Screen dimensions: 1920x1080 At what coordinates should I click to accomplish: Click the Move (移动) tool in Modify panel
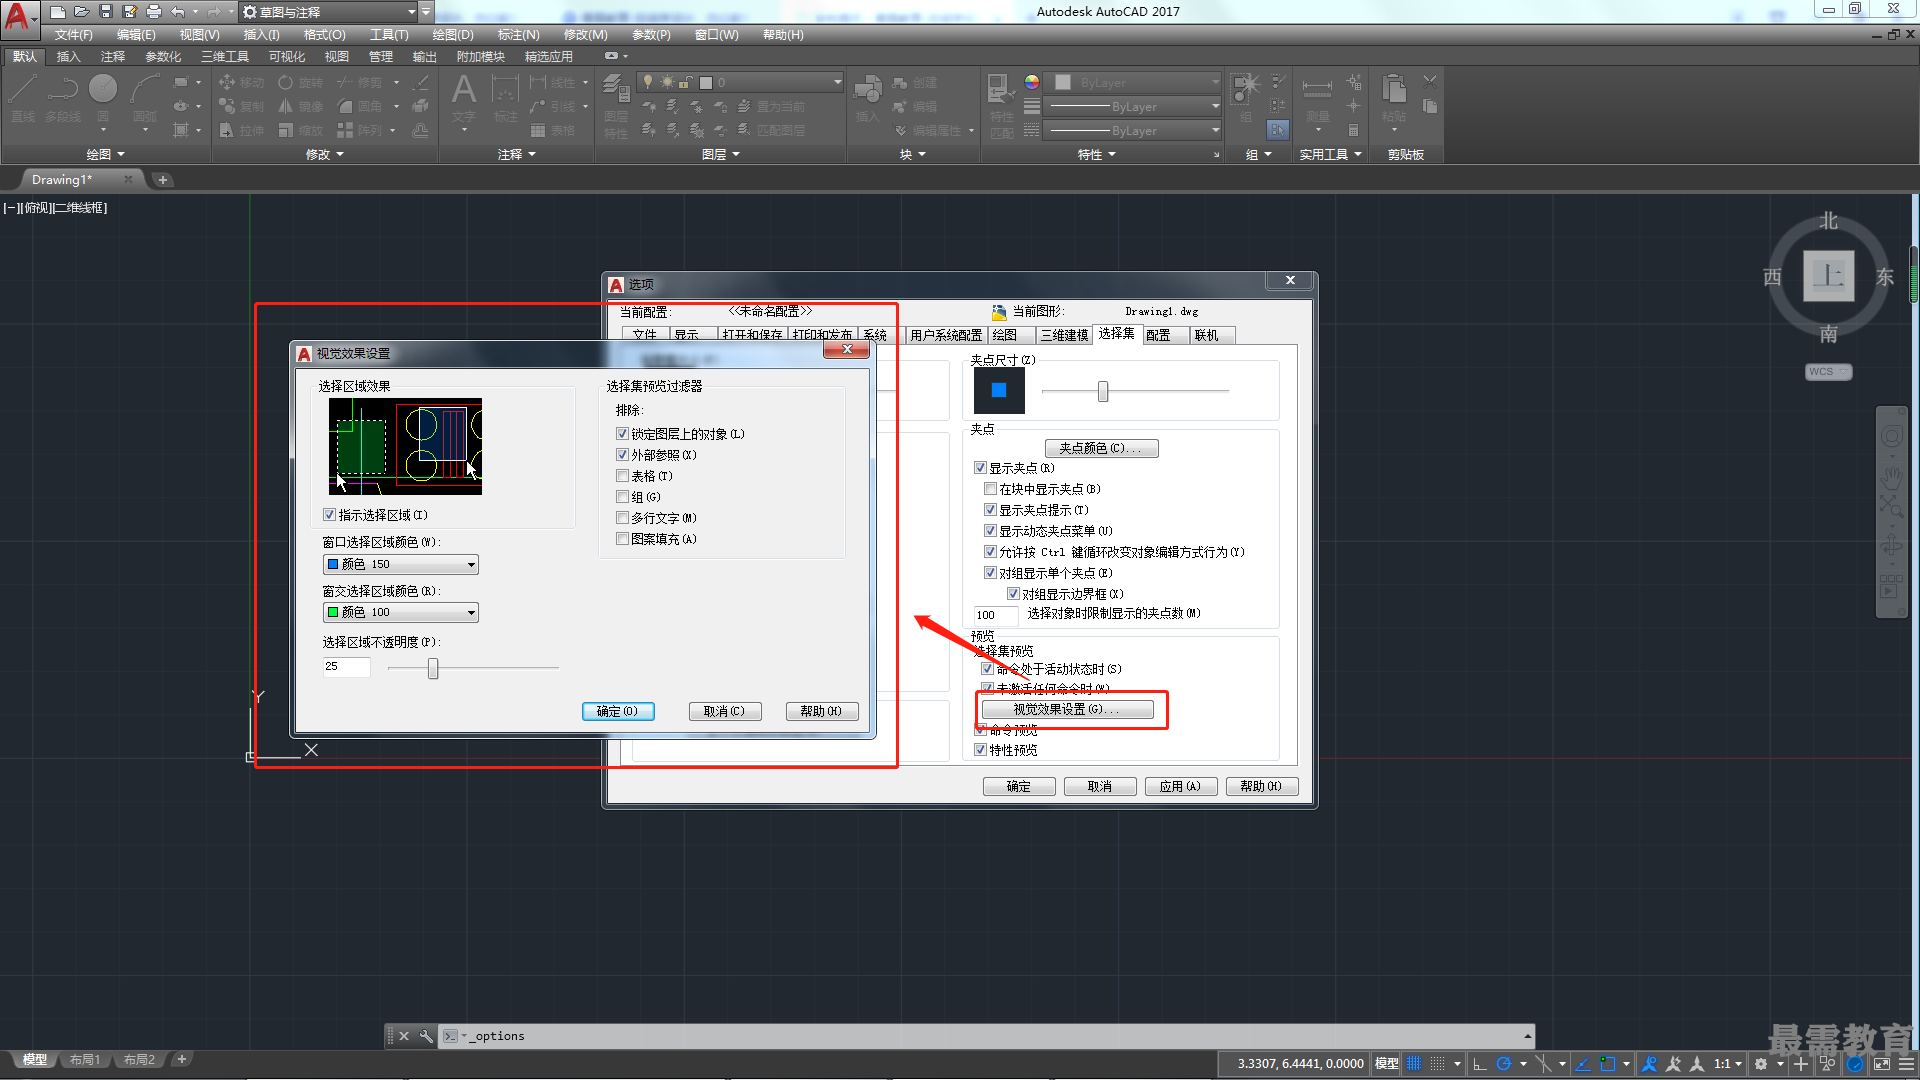(x=241, y=82)
